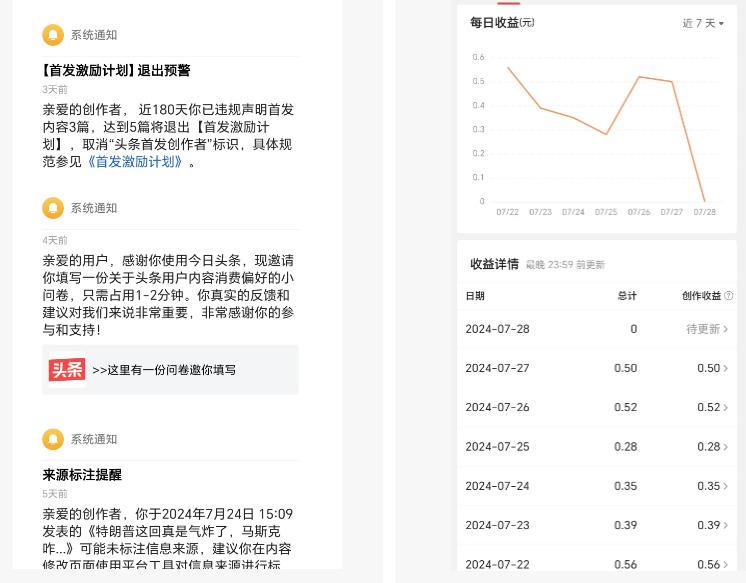This screenshot has width=746, height=583.
Task: Expand the 2024-07-26 row's 0.52 chevron
Action: click(x=726, y=407)
